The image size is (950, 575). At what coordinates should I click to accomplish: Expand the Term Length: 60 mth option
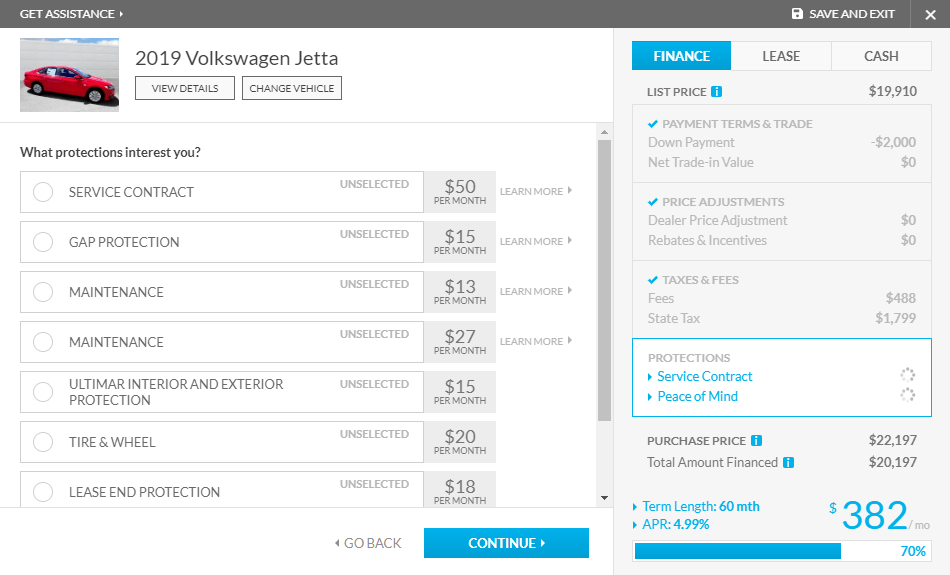[696, 507]
